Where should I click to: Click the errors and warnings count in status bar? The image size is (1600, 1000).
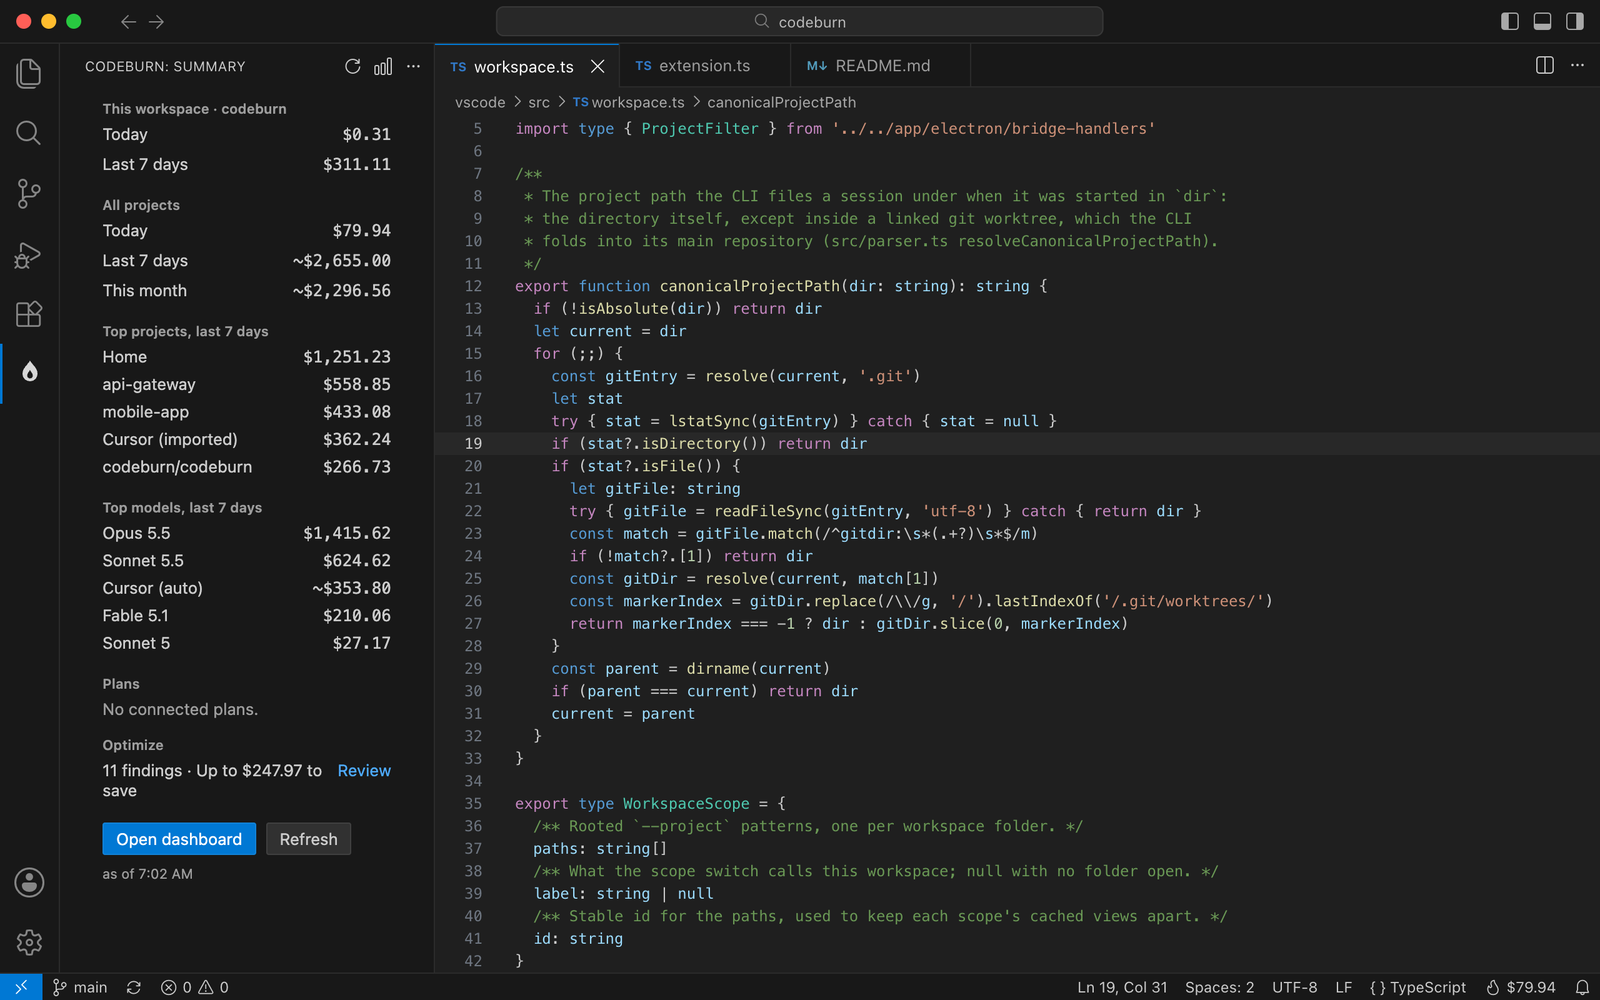click(195, 987)
